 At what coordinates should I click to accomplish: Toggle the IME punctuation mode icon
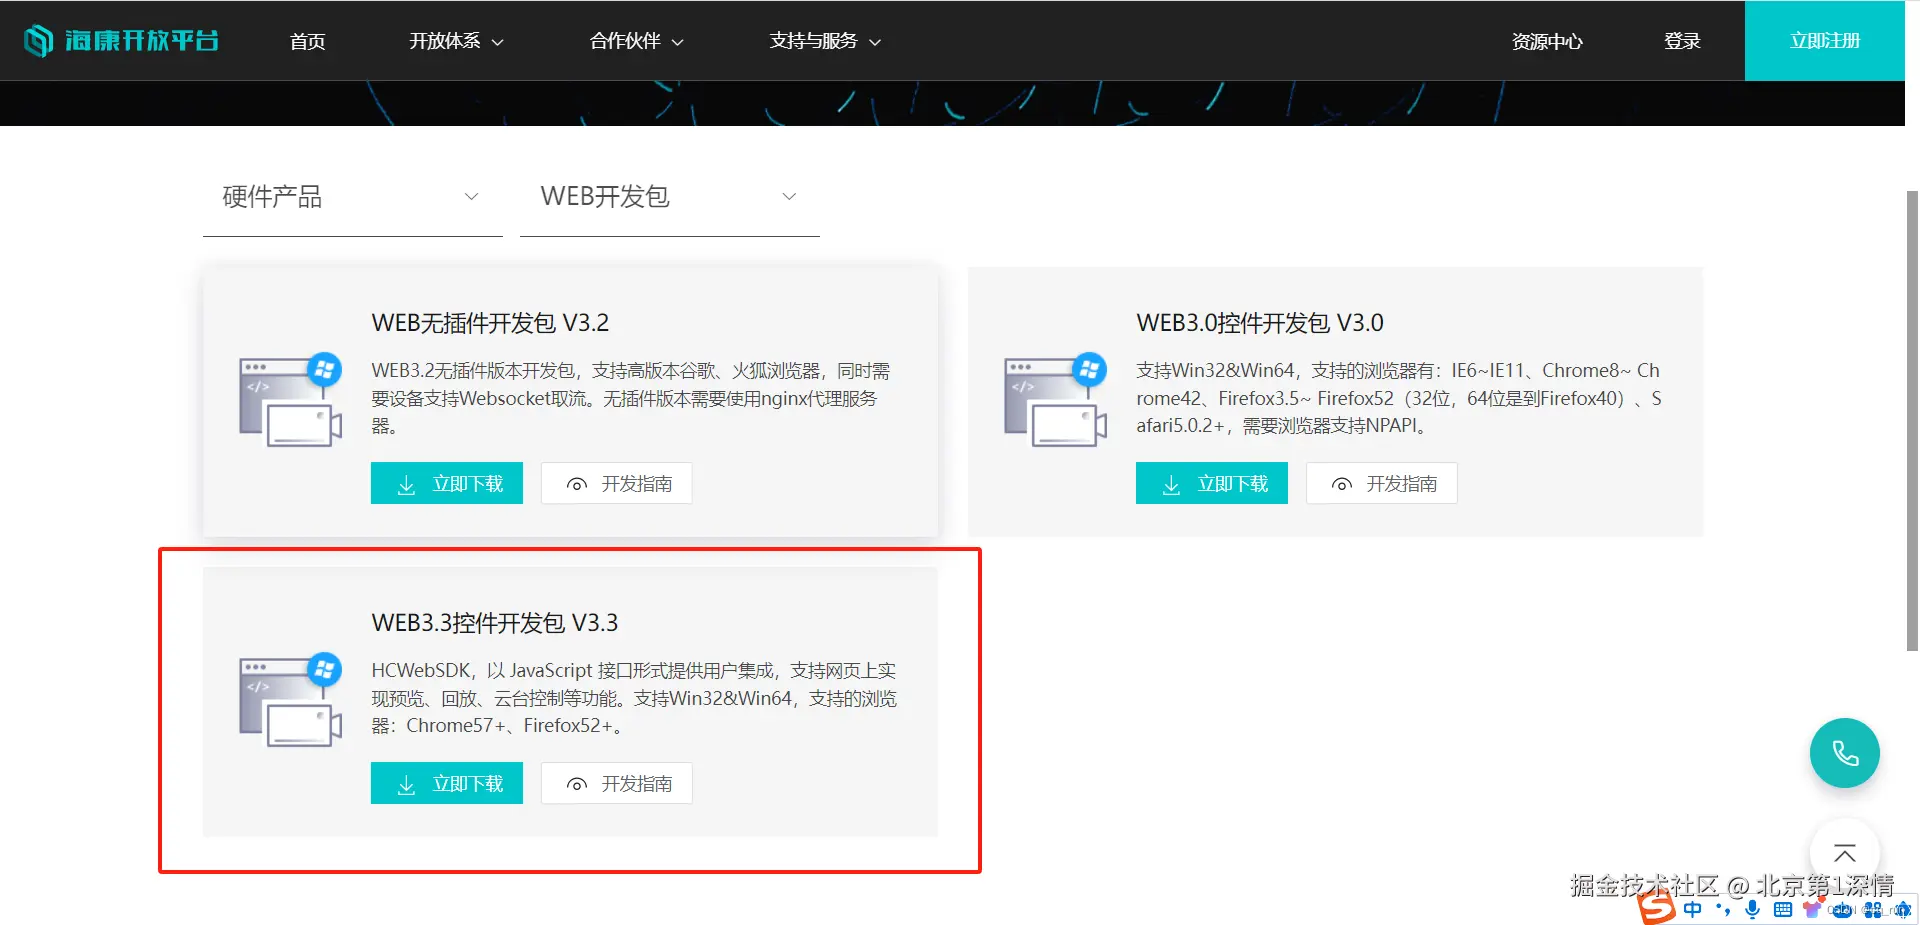coord(1723,909)
